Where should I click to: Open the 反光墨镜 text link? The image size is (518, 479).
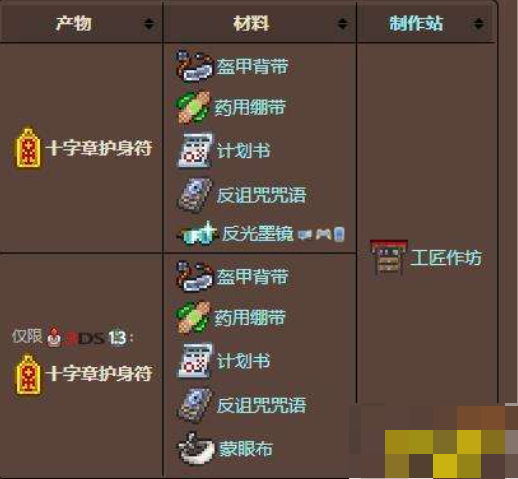pos(258,234)
